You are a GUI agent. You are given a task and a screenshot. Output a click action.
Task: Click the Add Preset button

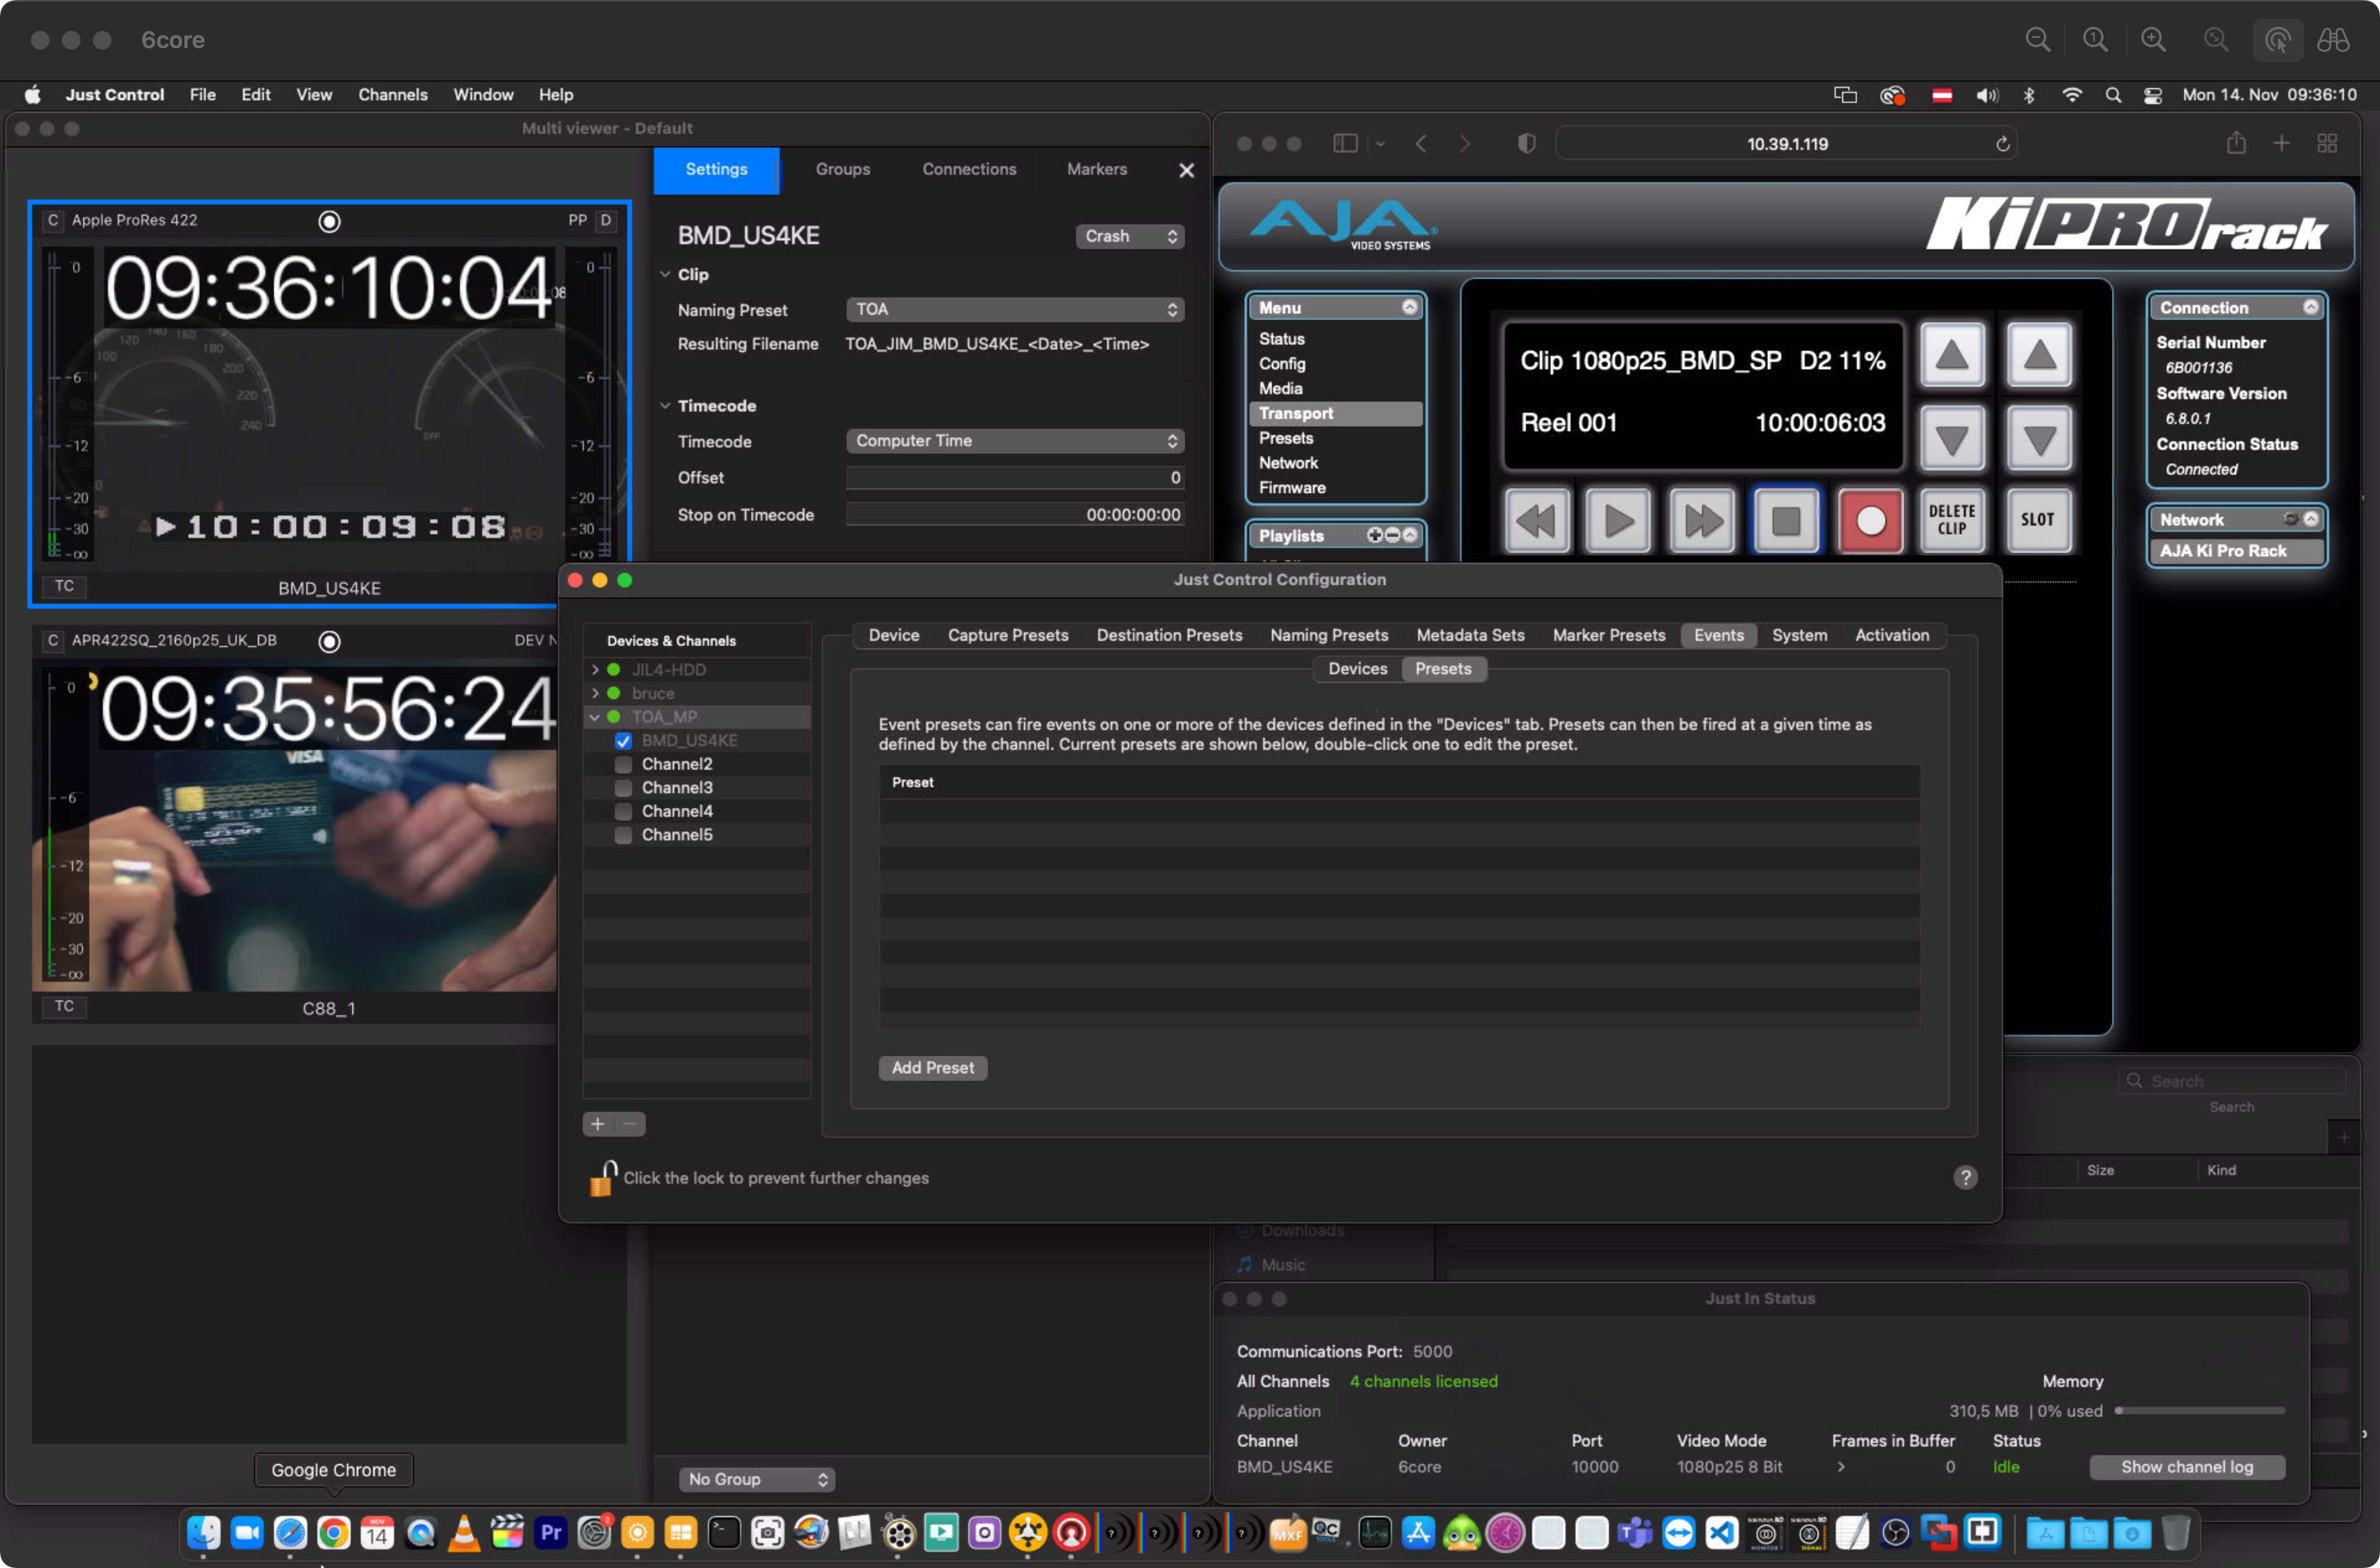tap(932, 1067)
